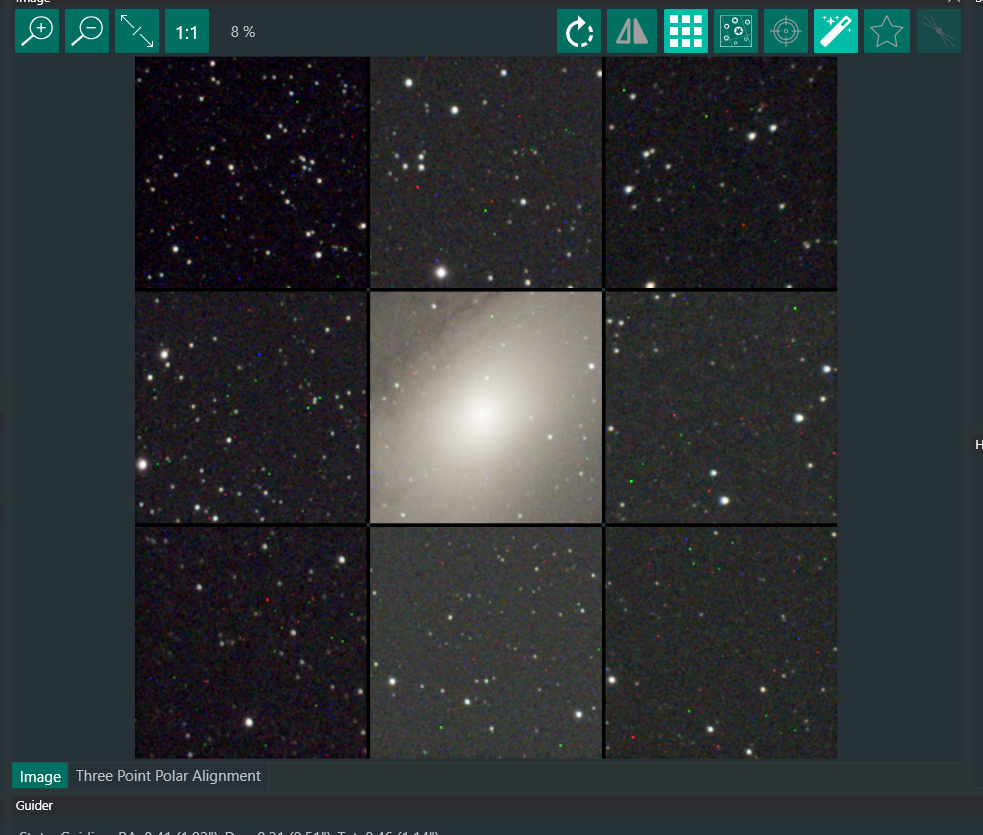Switch to the Image tab
Screen dimensions: 983x835
(x=40, y=776)
